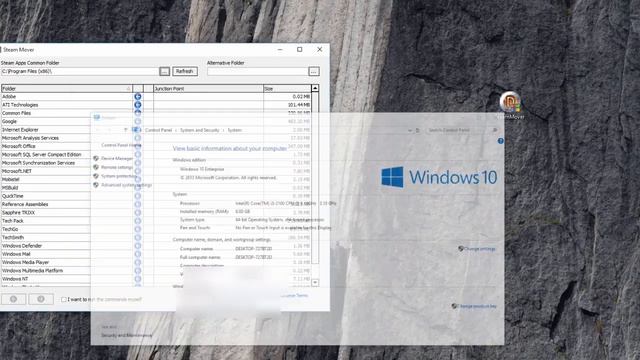Select System breadcrumb segment

[x=234, y=130]
